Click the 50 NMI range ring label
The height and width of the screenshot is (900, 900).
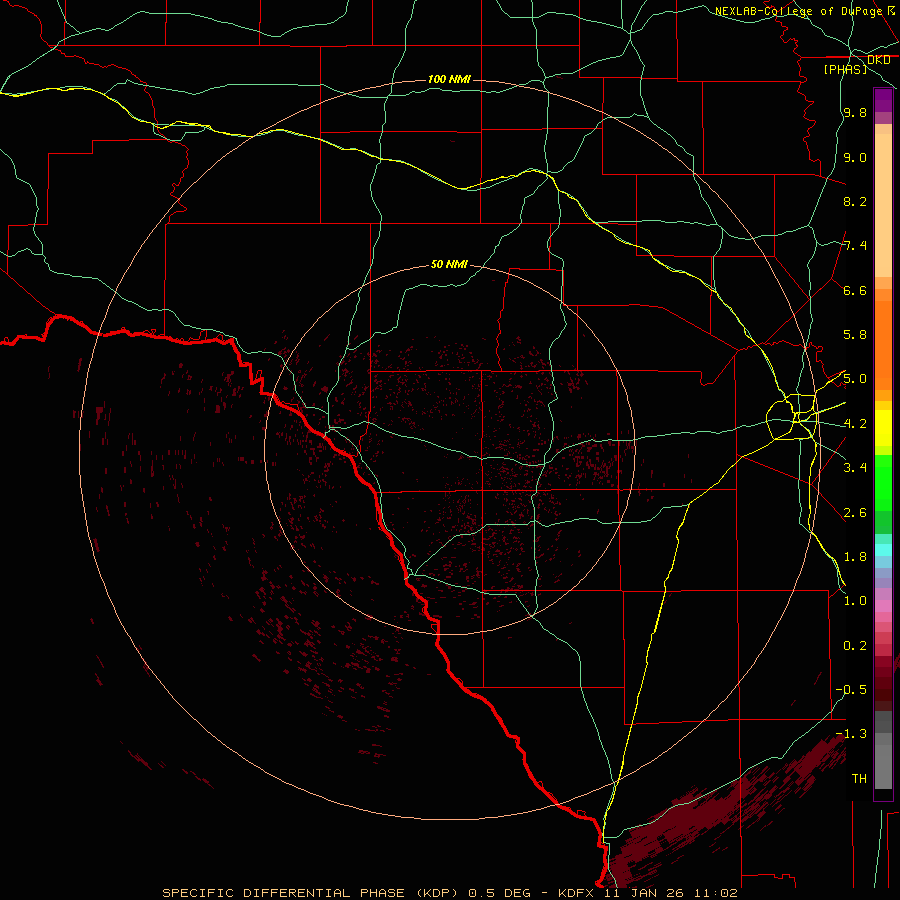click(449, 264)
